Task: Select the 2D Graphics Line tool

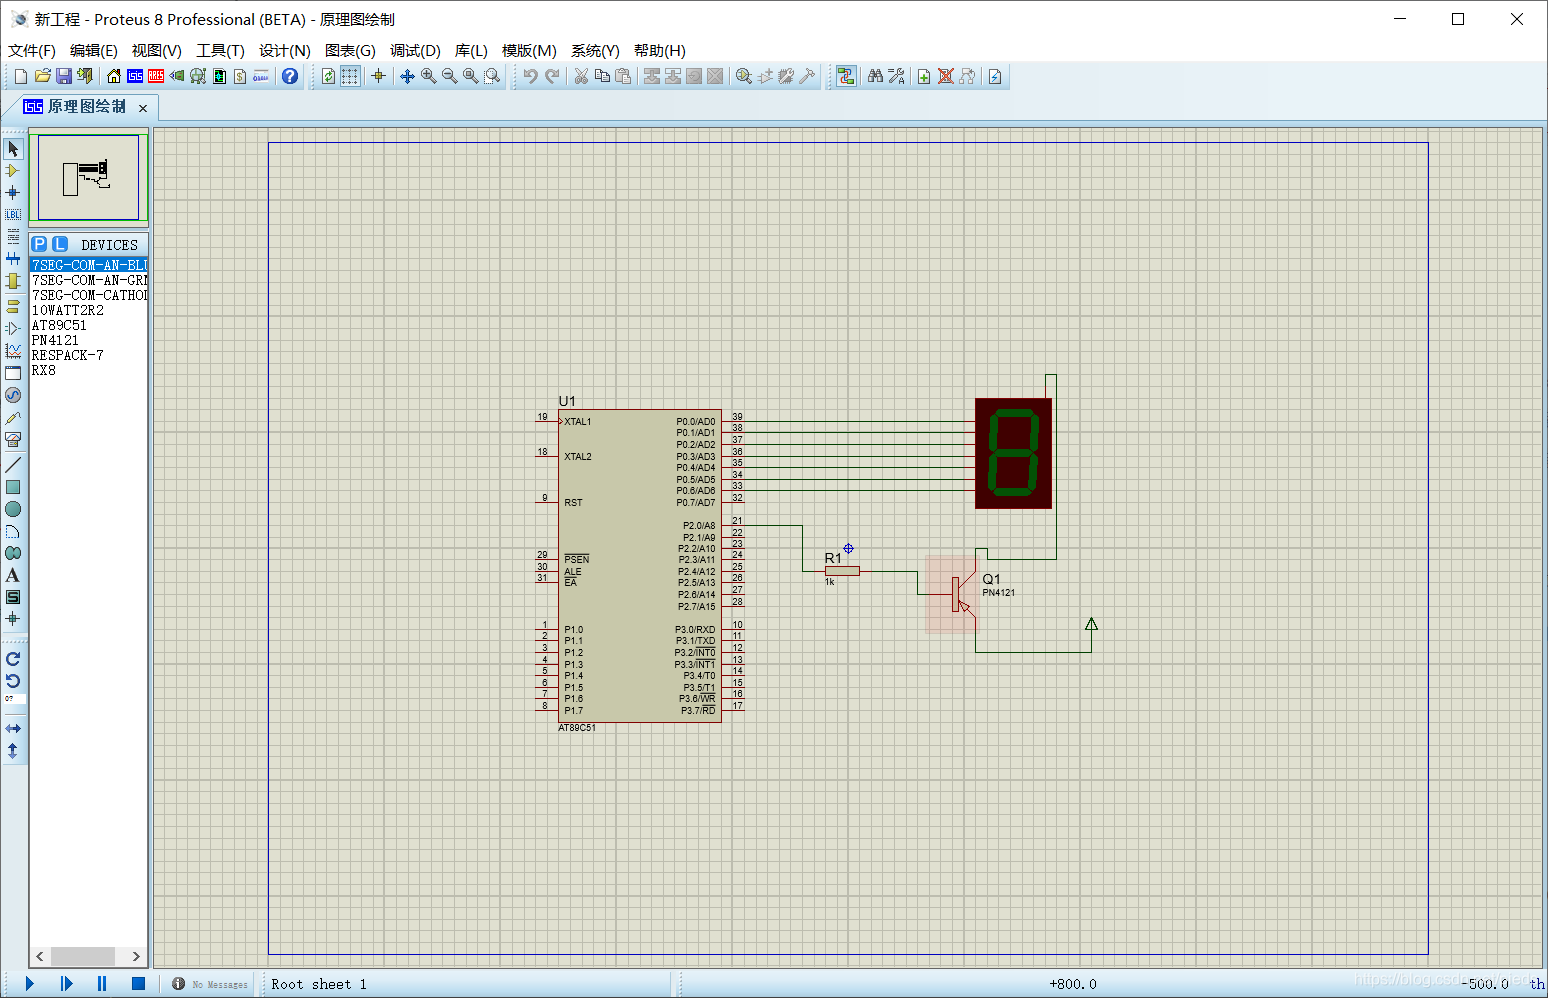Action: click(x=13, y=465)
